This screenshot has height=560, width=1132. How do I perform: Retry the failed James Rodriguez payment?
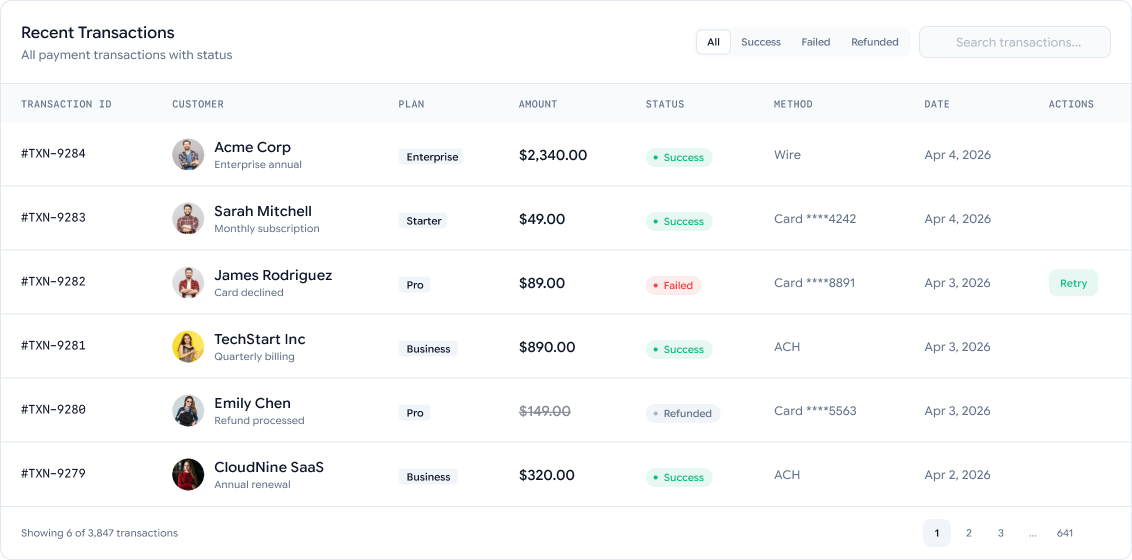[1073, 283]
